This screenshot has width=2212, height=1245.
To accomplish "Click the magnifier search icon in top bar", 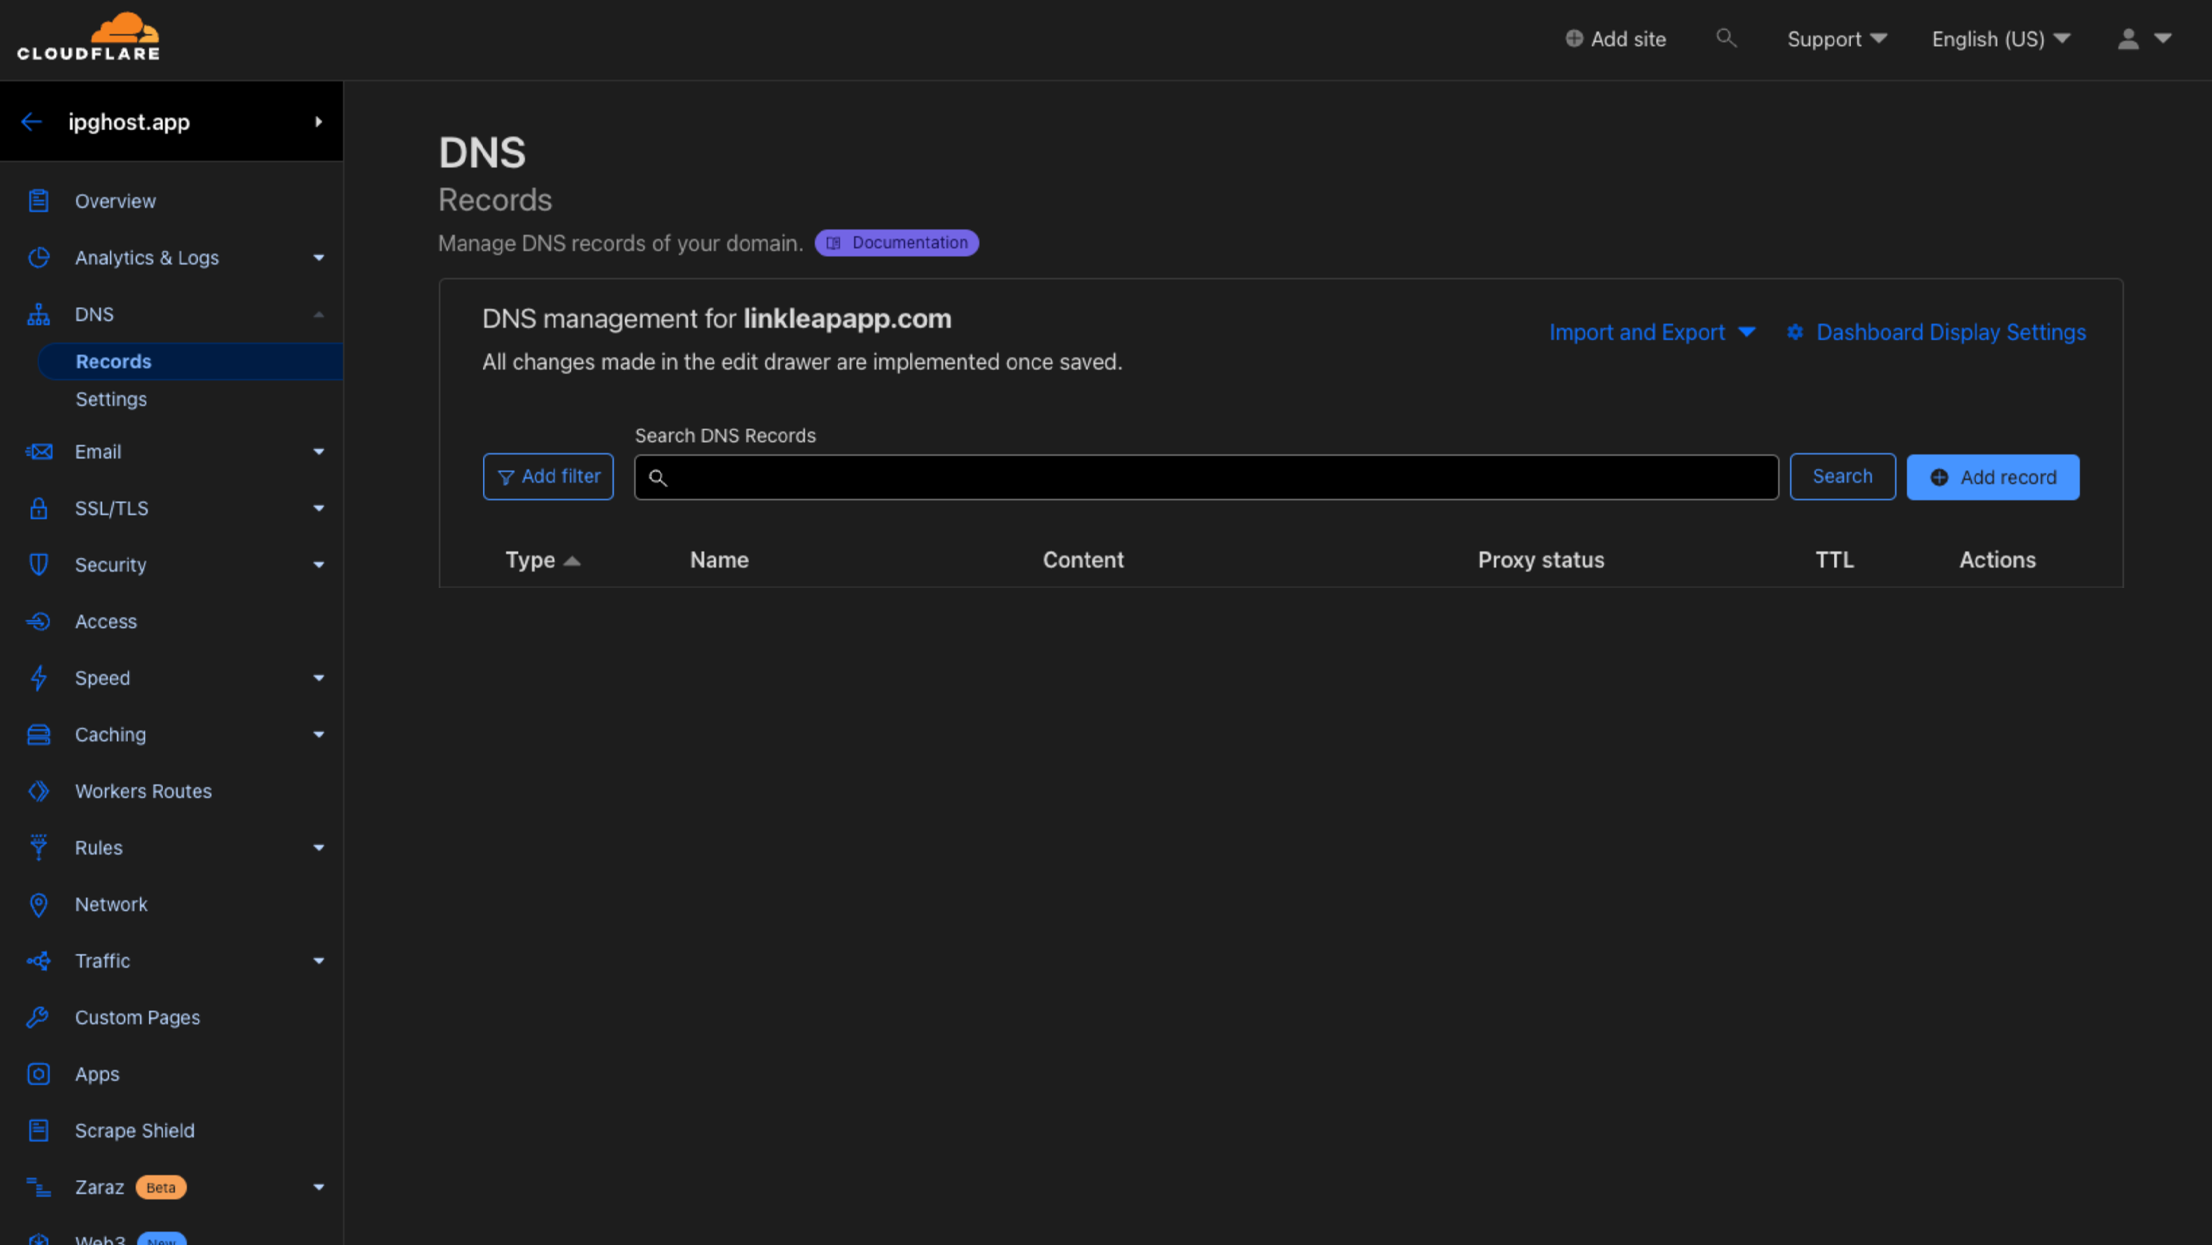I will [1725, 38].
